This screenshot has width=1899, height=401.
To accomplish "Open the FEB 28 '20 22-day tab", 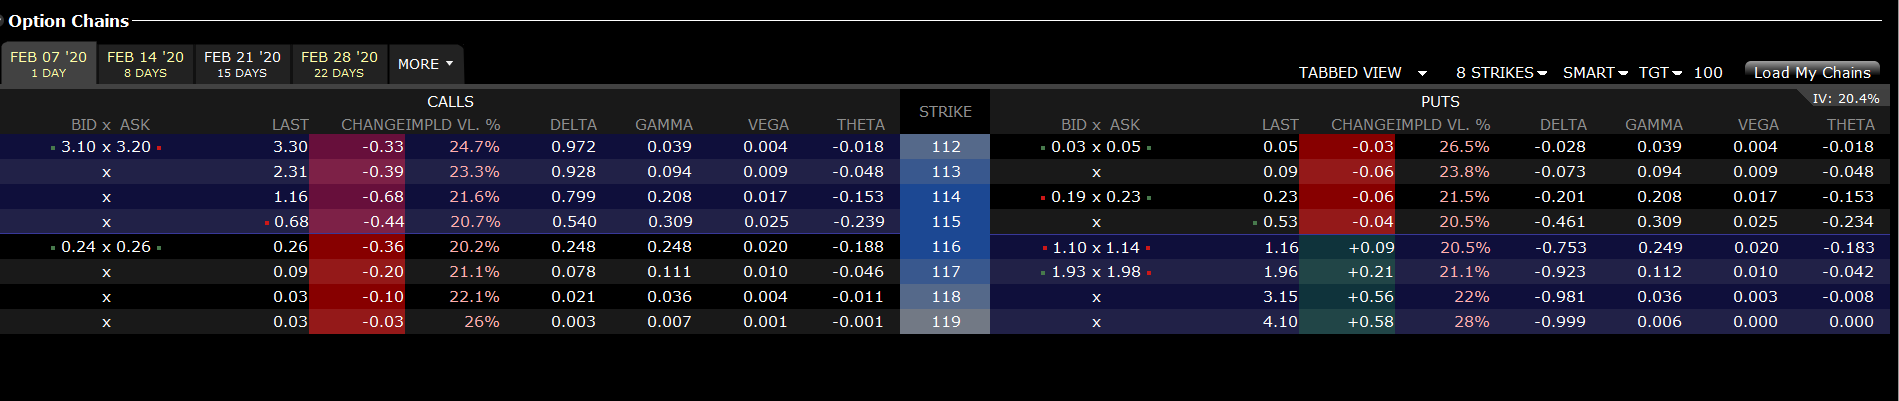I will (339, 64).
